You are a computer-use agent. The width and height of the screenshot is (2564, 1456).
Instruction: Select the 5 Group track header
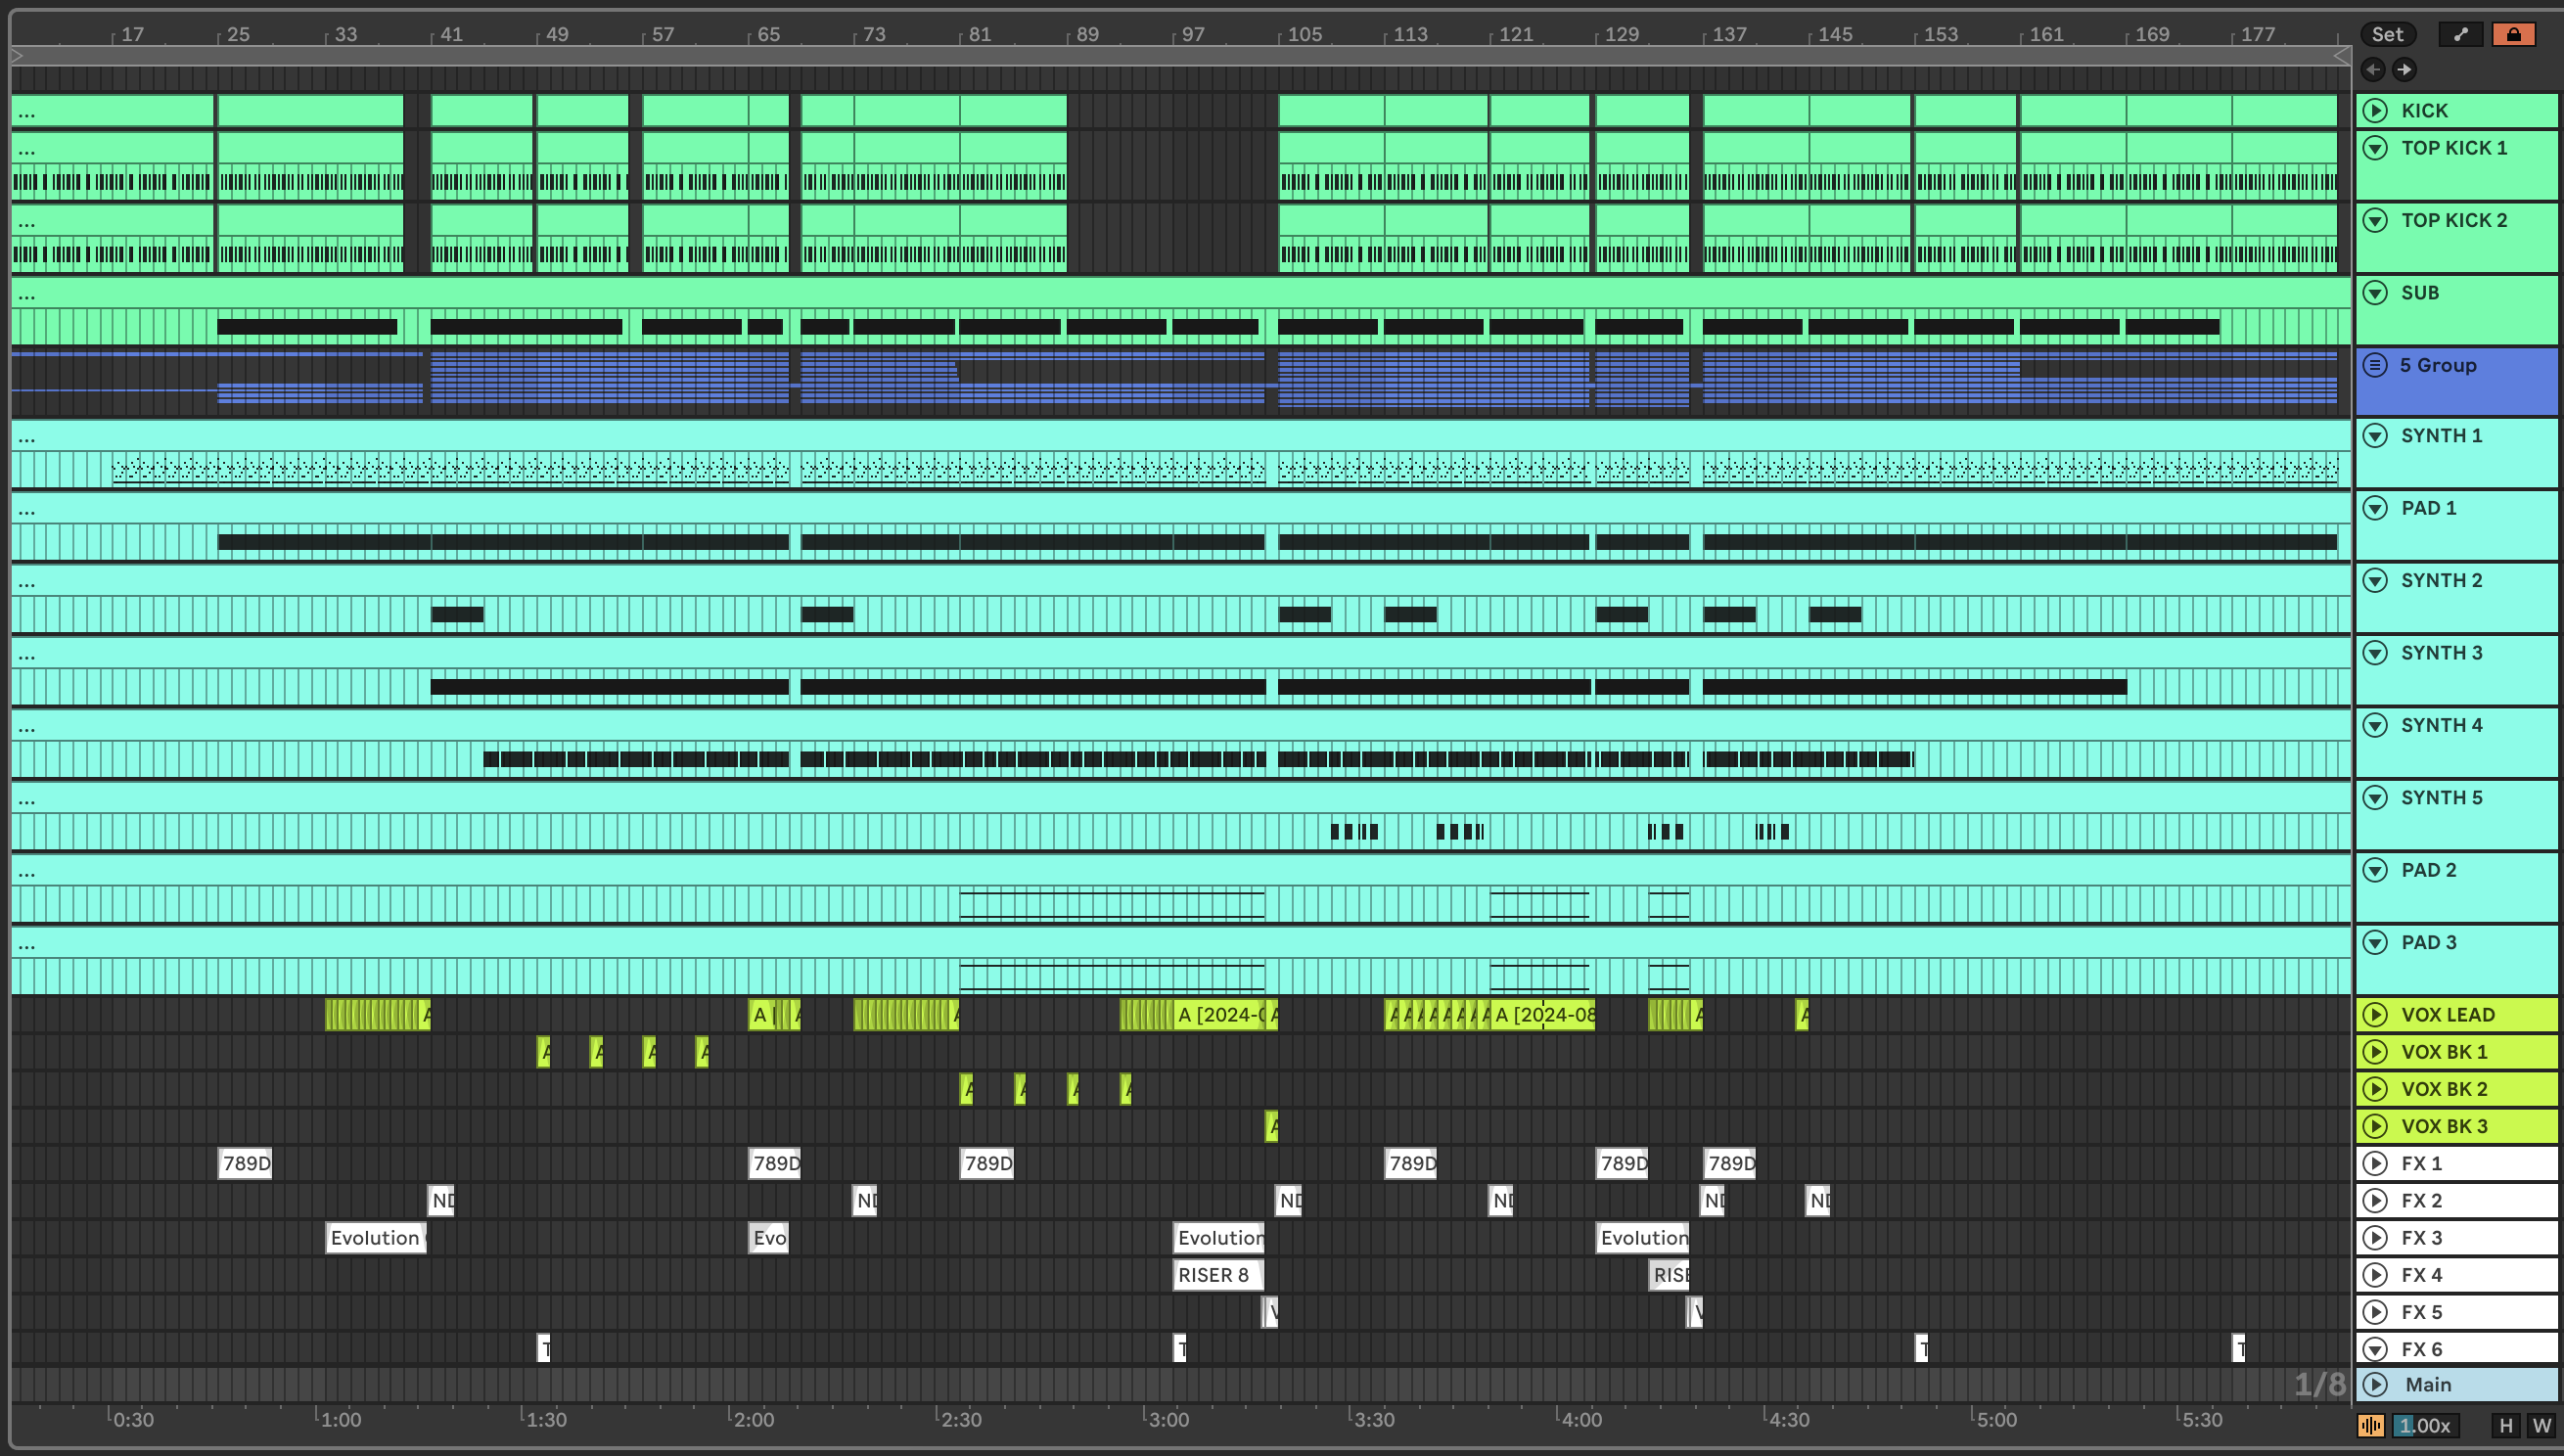coord(2456,381)
